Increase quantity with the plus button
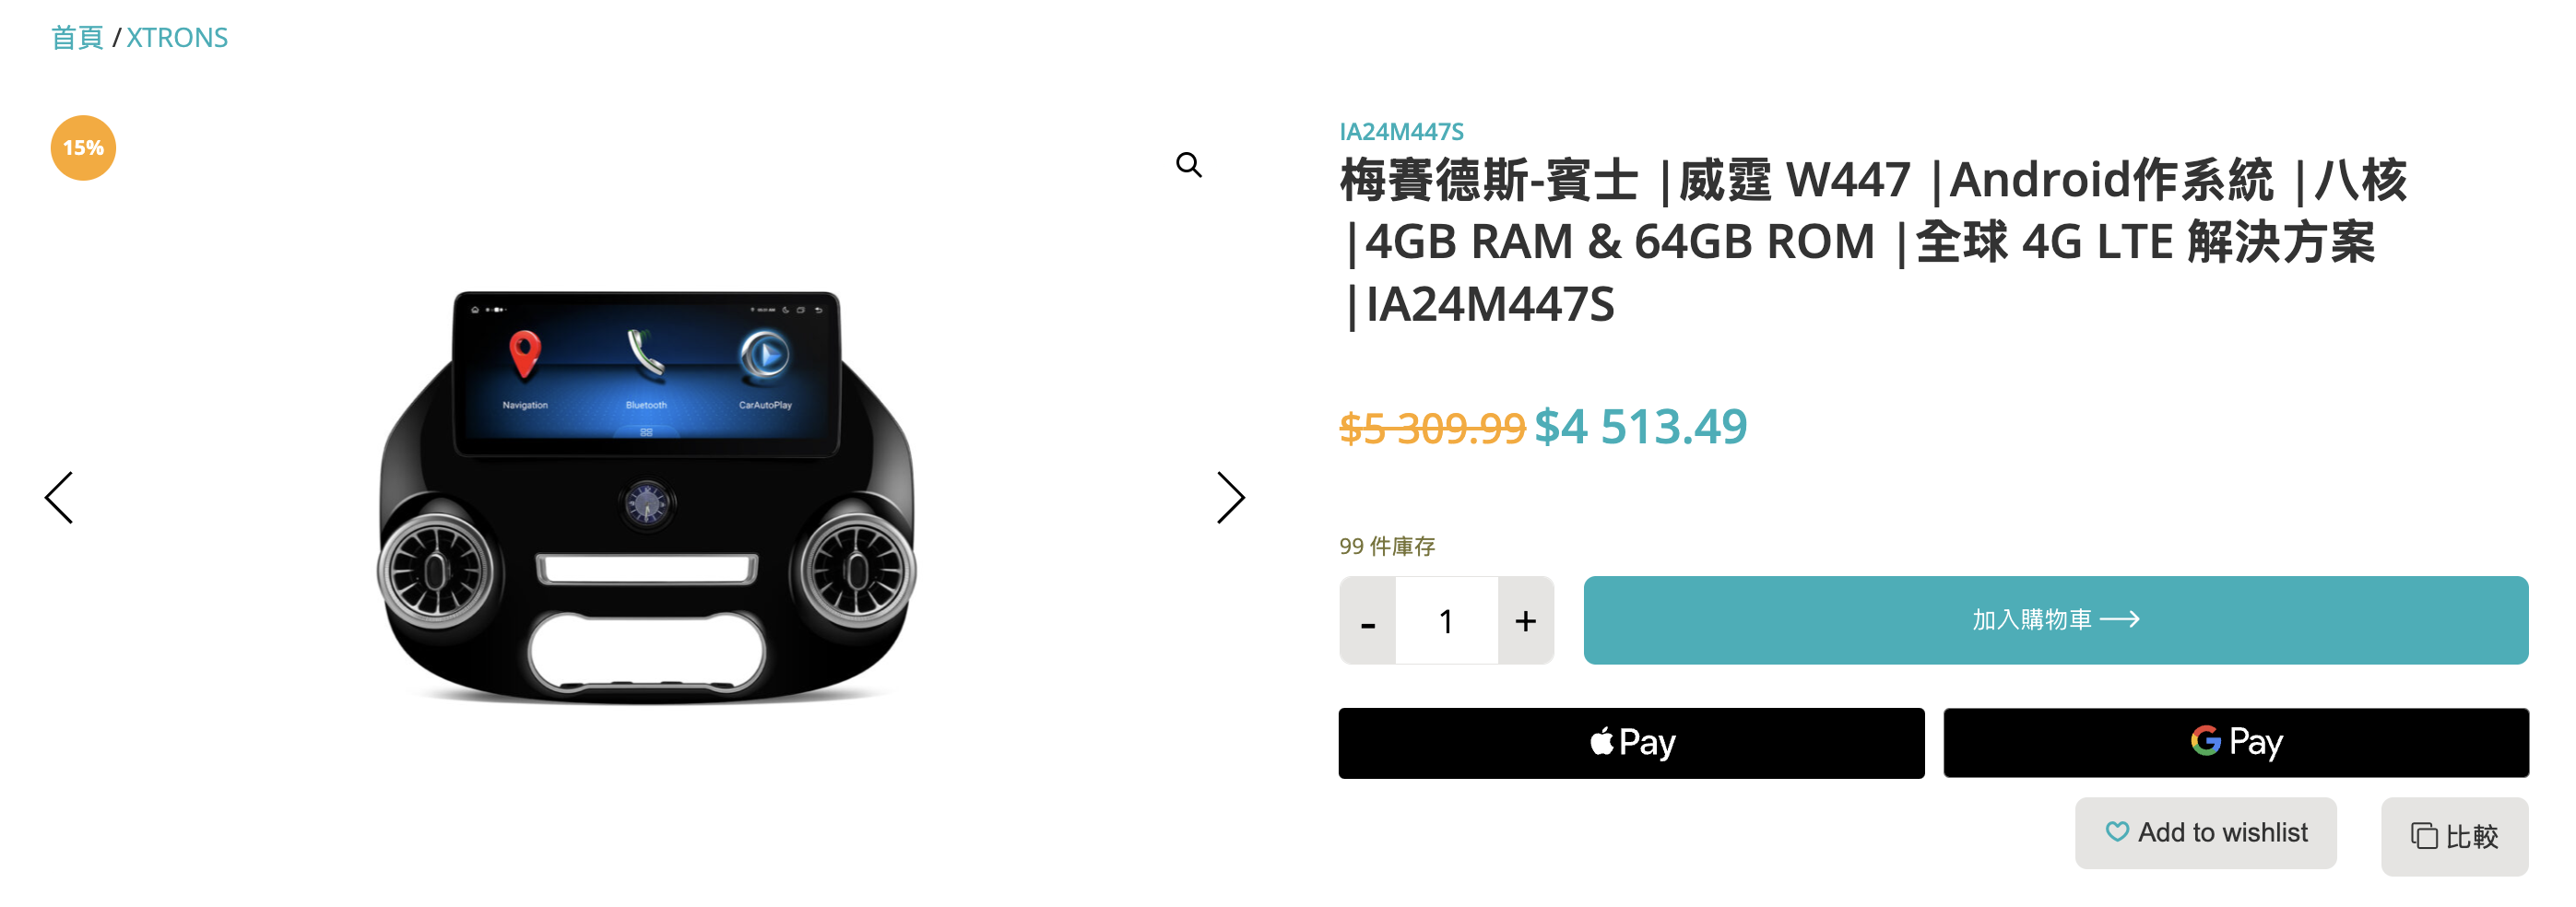Screen dimensions: 2576x907 1525,621
